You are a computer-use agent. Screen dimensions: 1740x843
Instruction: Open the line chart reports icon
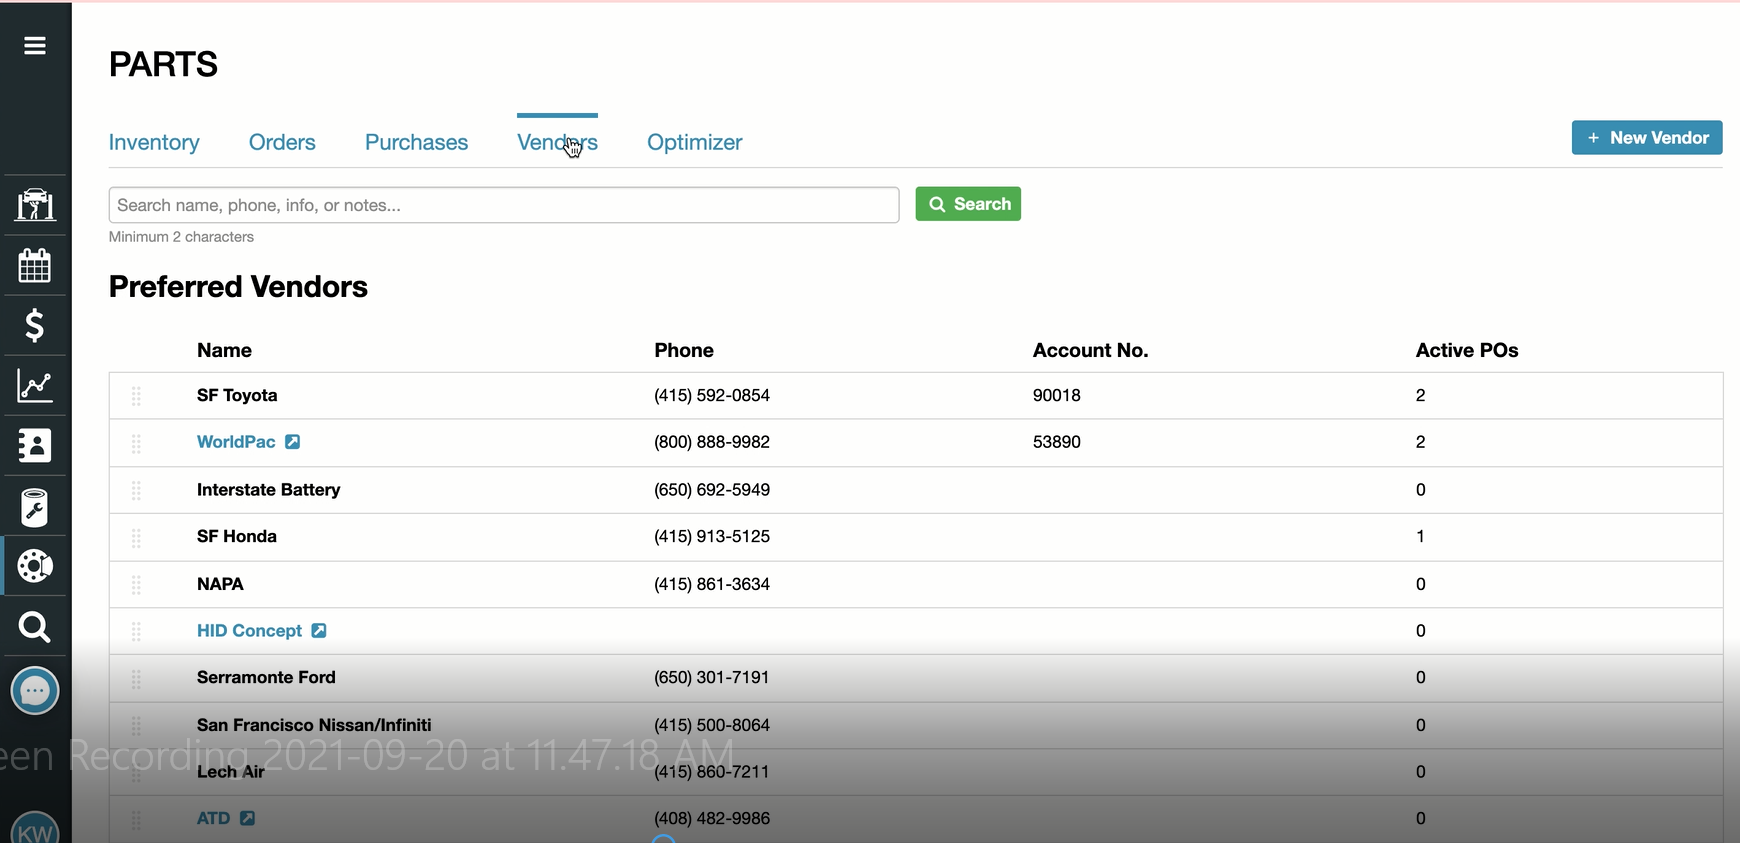[x=35, y=386]
